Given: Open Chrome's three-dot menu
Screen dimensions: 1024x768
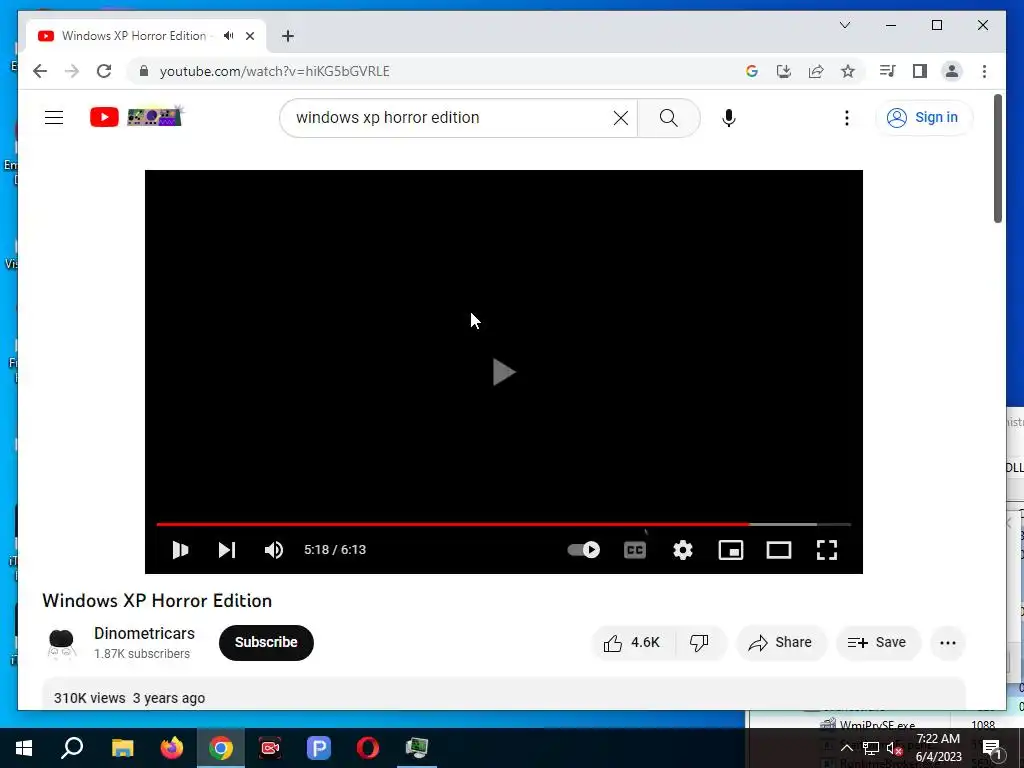Looking at the screenshot, I should click(984, 71).
